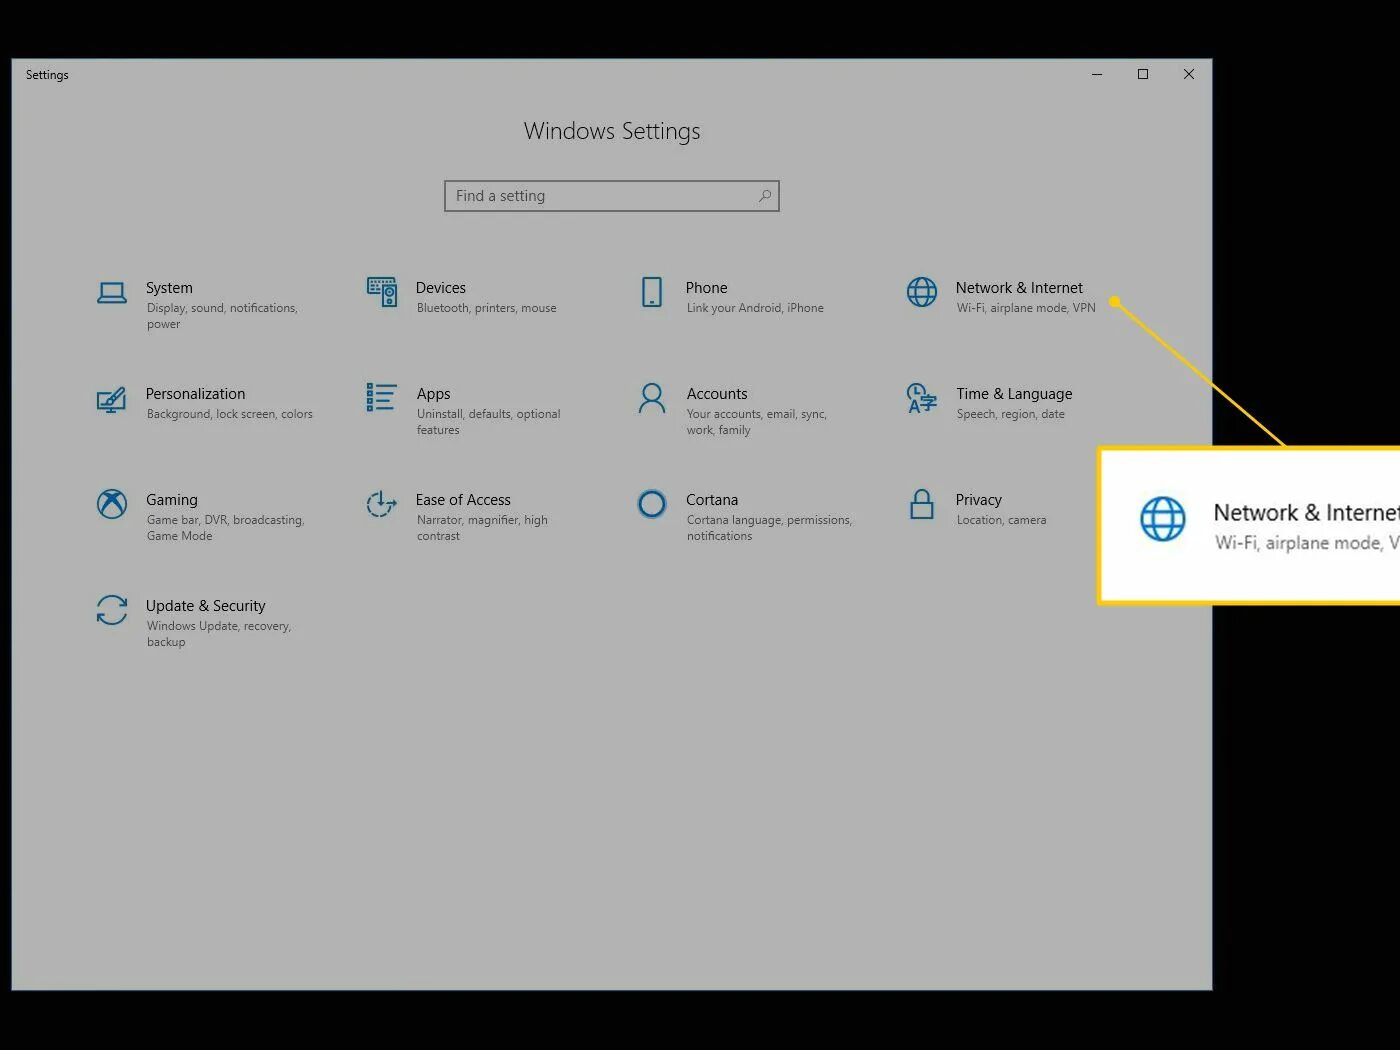This screenshot has height=1050, width=1400.
Task: Click inside the Find a setting field
Action: (612, 196)
